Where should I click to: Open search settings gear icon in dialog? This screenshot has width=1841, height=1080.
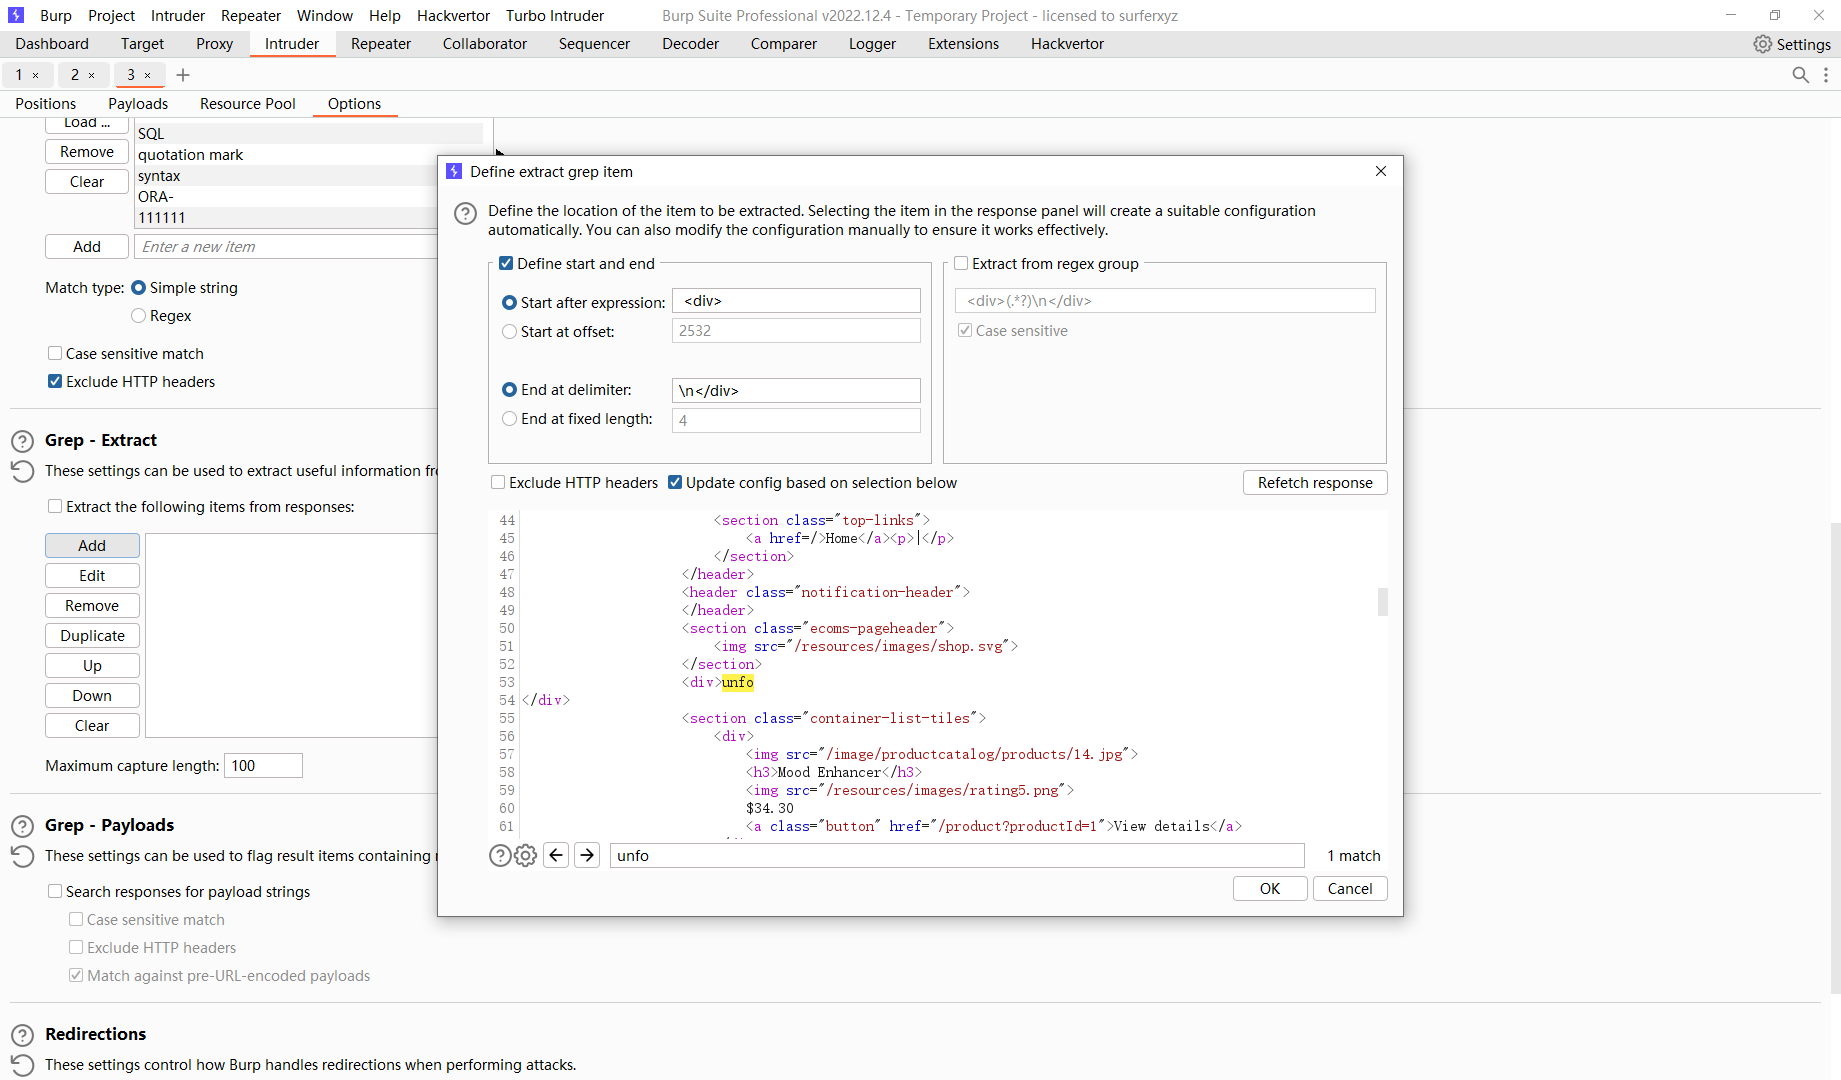[x=525, y=855]
